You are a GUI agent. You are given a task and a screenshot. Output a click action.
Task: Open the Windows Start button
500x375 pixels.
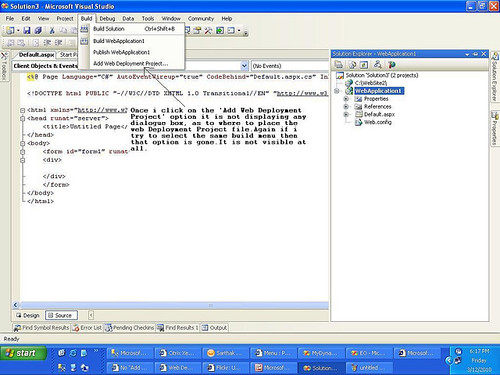[x=22, y=353]
